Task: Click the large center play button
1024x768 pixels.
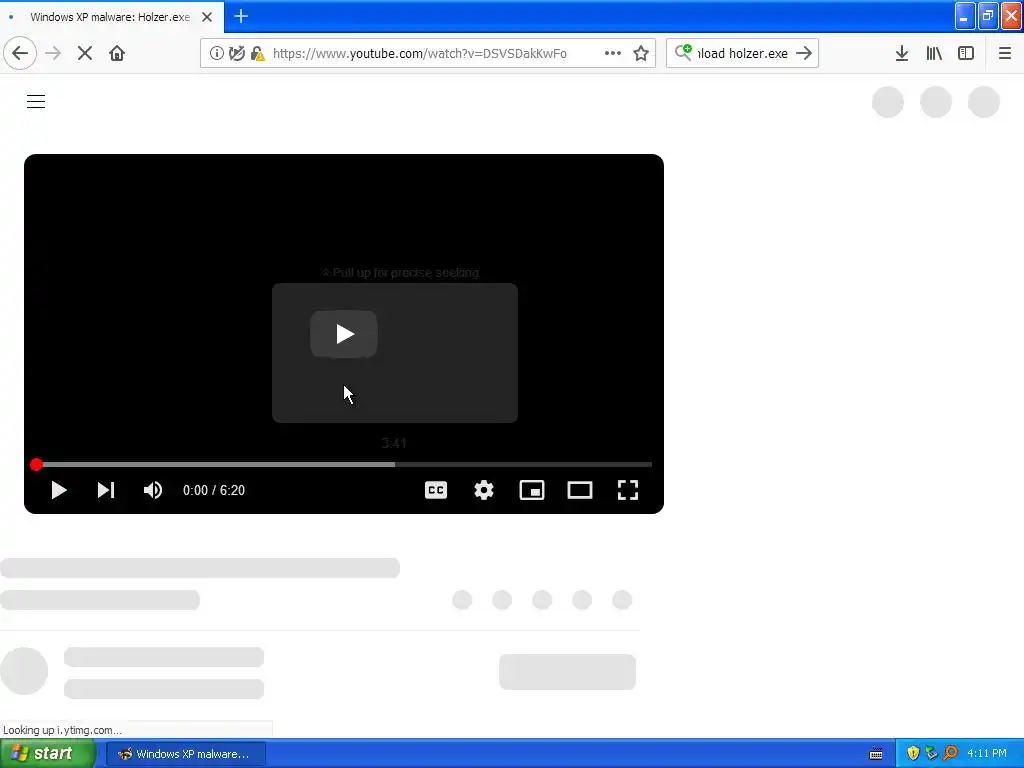Action: [x=344, y=334]
